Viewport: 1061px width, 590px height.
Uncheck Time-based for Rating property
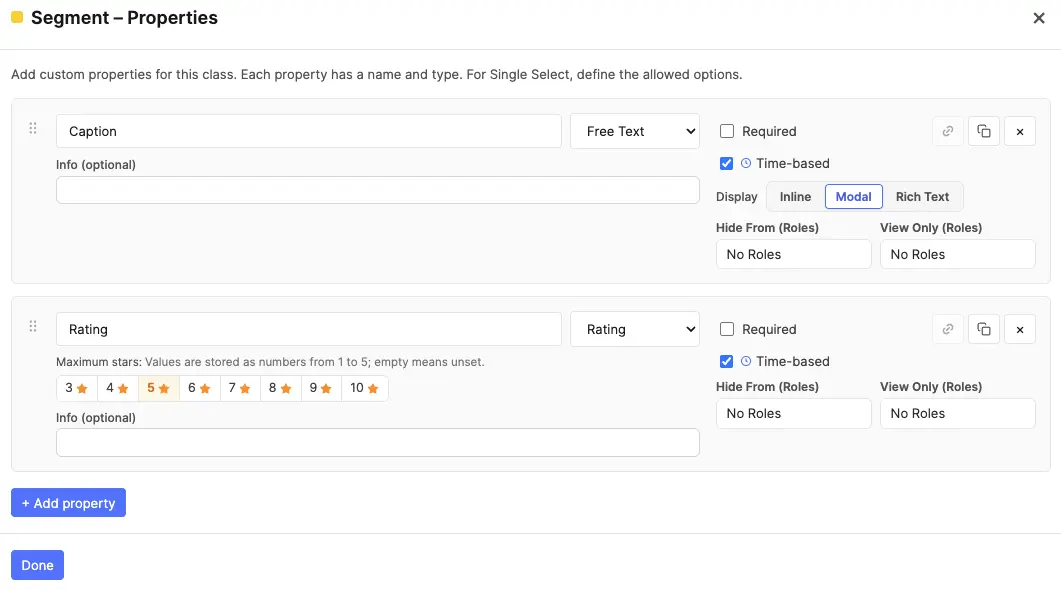pos(727,361)
